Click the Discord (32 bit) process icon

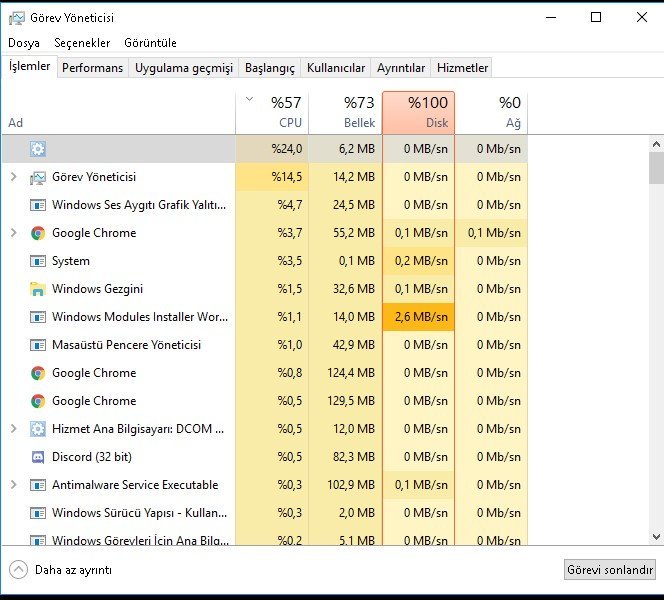pyautogui.click(x=38, y=457)
